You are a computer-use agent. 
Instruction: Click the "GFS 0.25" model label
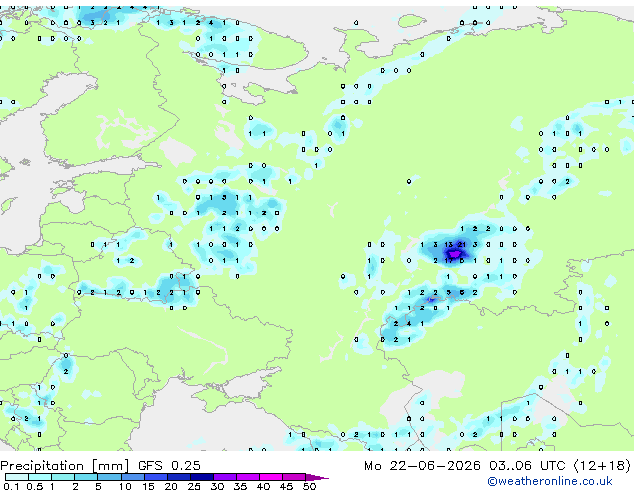tap(169, 465)
